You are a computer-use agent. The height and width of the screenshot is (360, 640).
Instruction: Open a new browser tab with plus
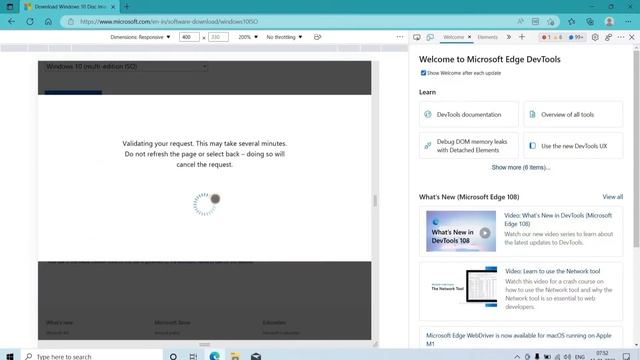[127, 7]
